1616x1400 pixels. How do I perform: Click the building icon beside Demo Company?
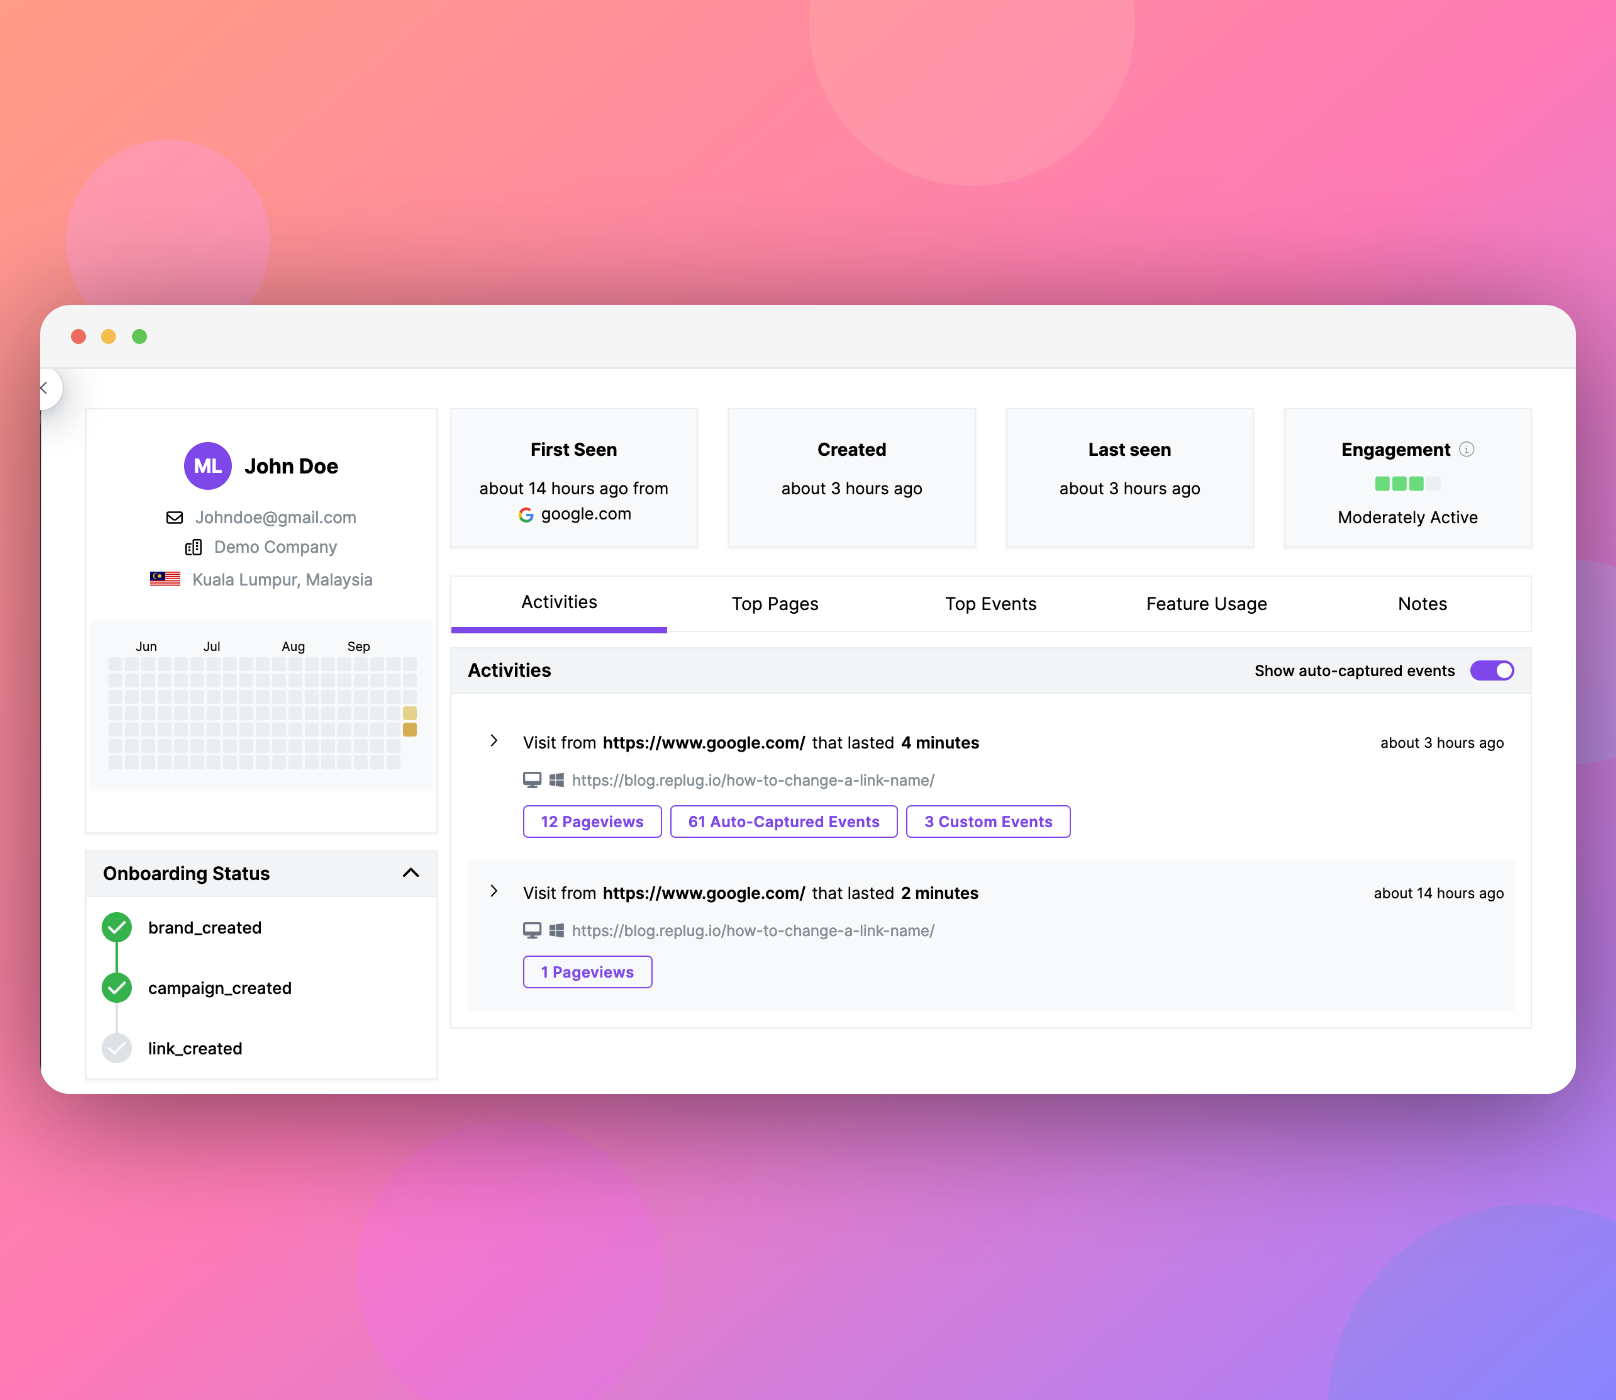(194, 547)
